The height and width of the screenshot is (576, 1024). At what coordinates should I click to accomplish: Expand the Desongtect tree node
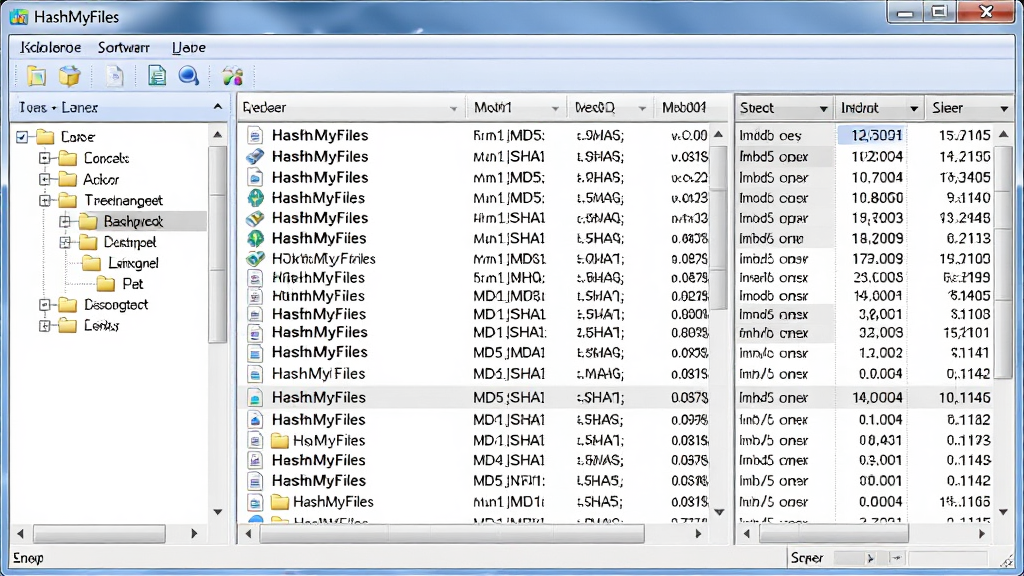[44, 305]
